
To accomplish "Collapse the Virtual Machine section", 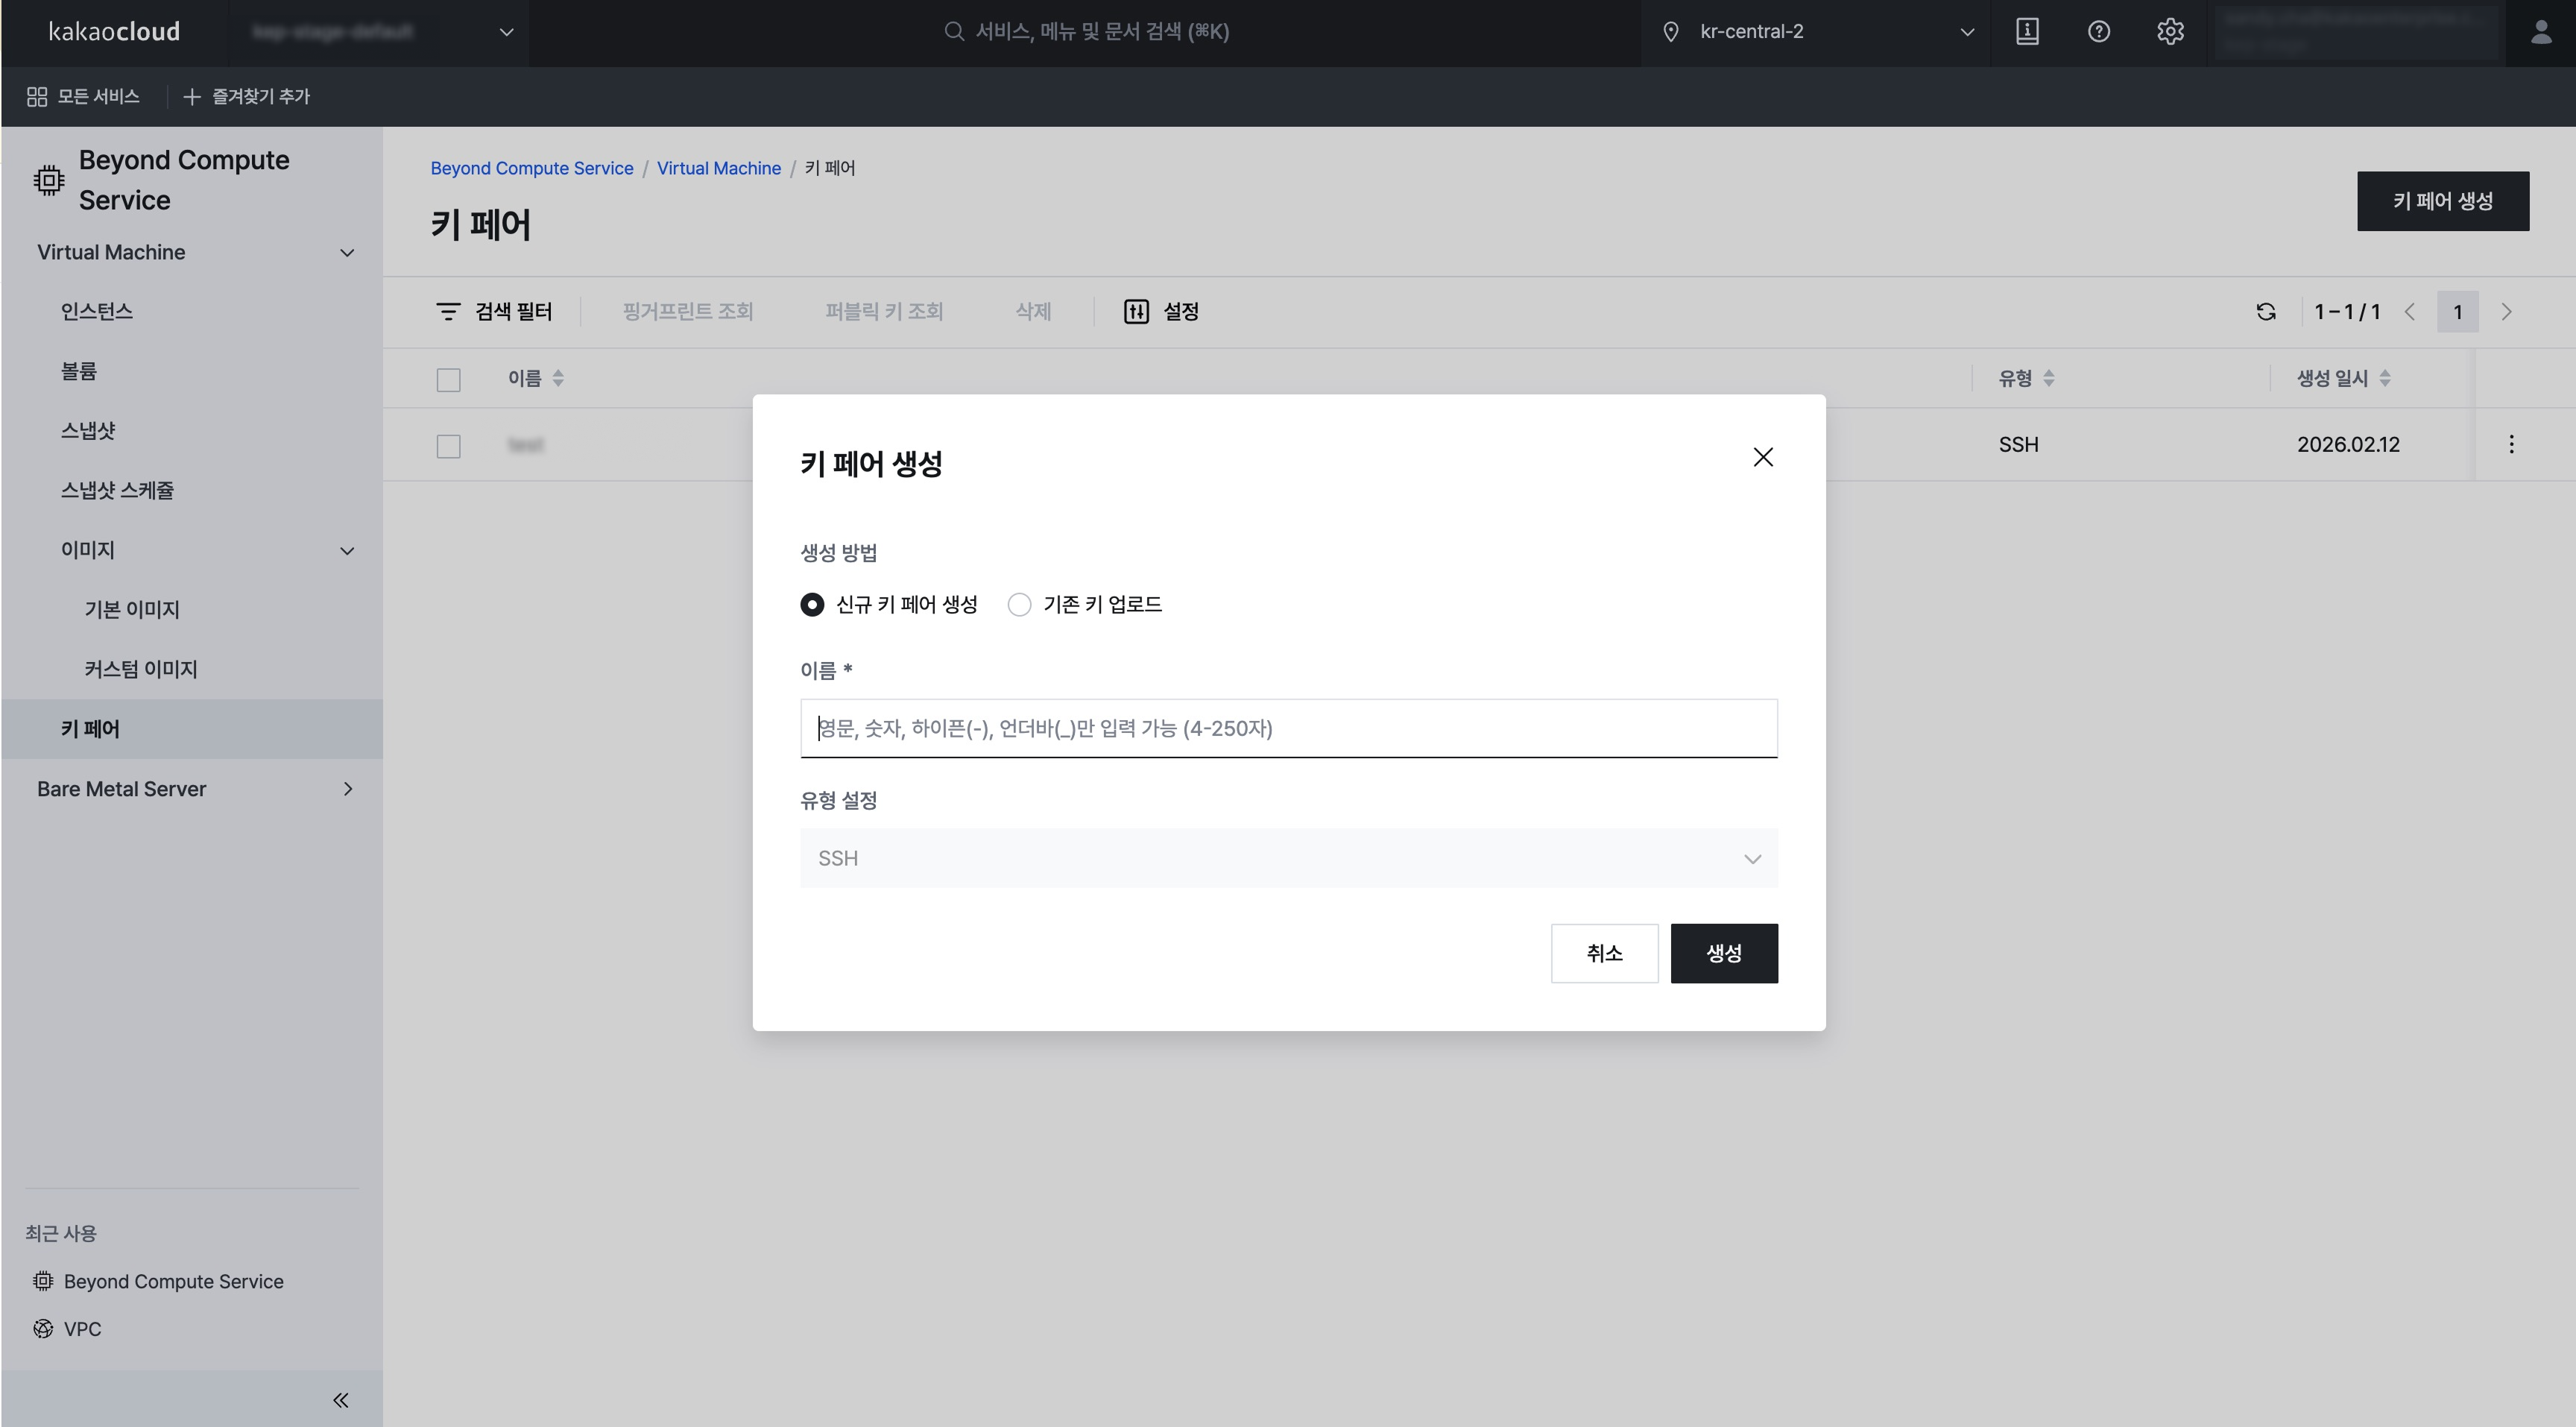I will coord(346,252).
